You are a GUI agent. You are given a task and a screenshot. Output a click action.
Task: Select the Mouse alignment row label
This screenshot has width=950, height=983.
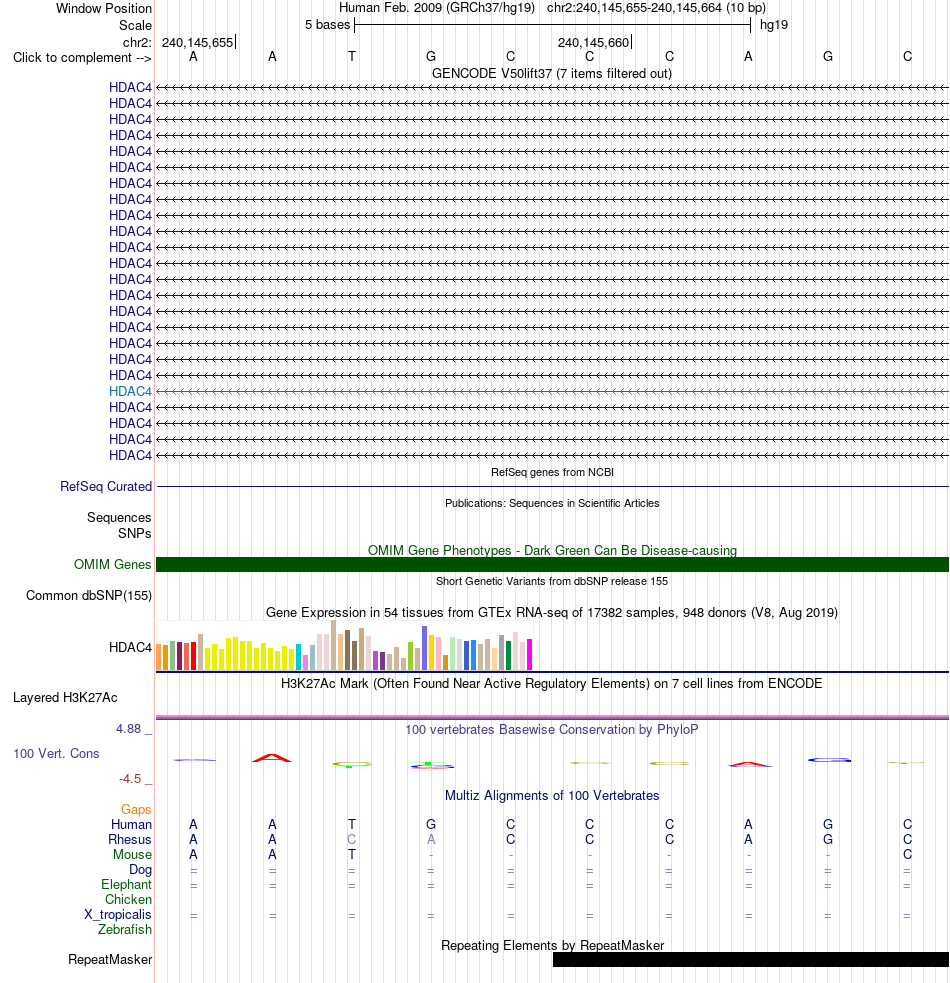[132, 854]
